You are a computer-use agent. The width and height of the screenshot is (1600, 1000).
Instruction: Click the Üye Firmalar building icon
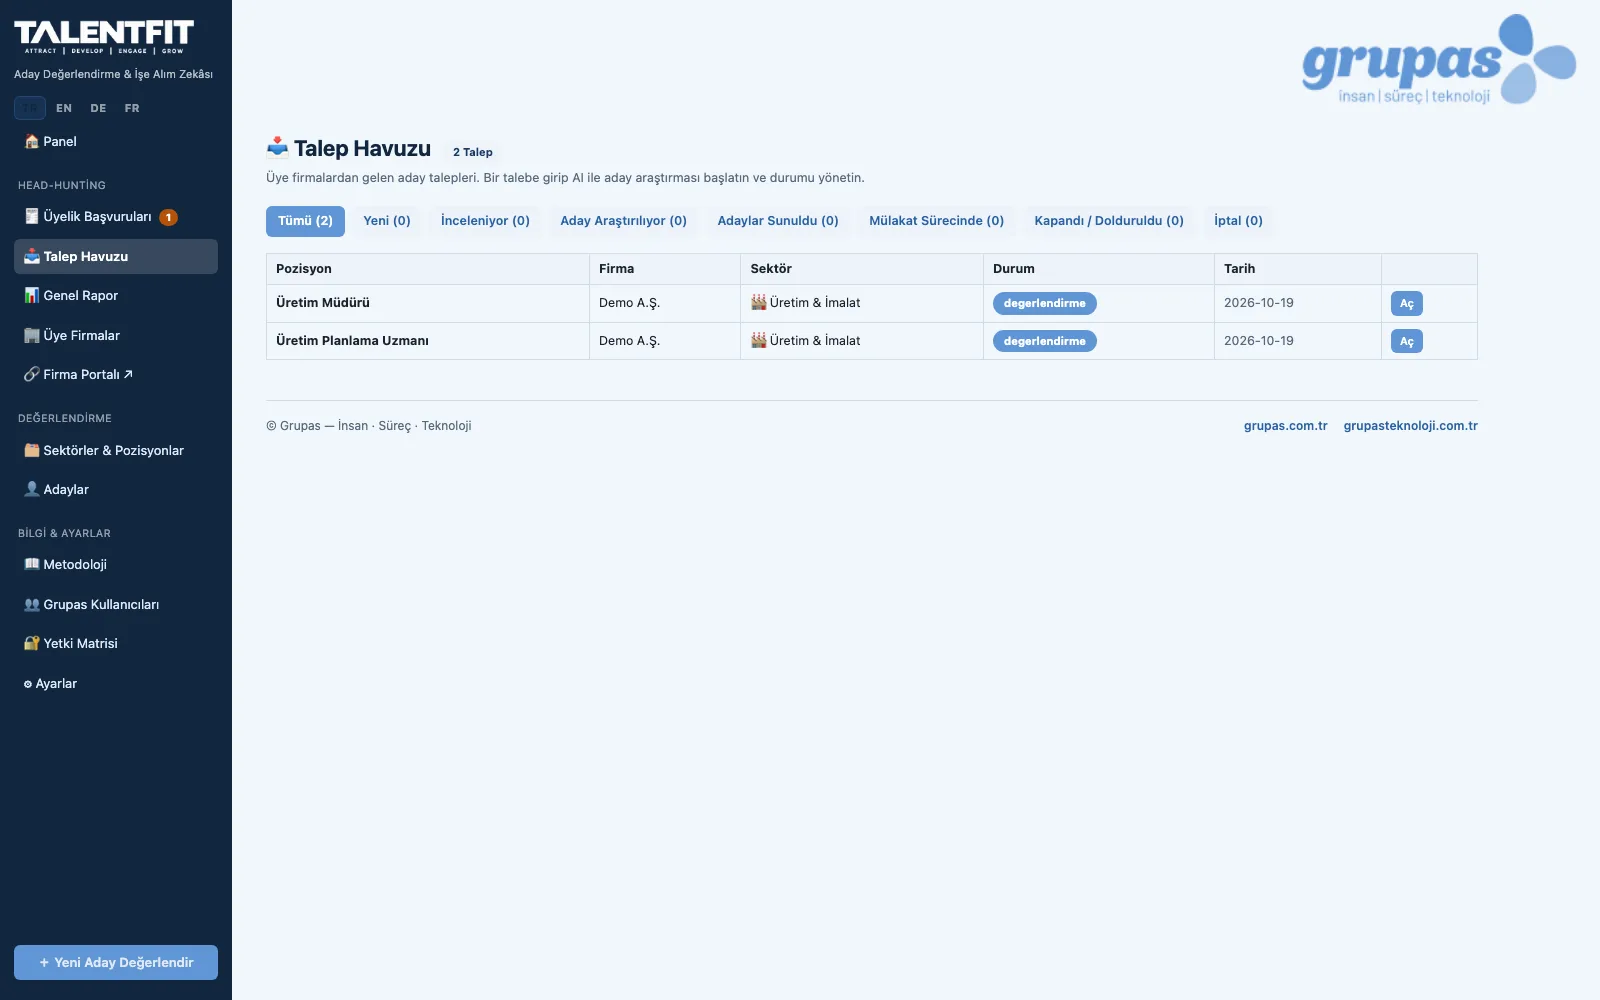click(32, 336)
